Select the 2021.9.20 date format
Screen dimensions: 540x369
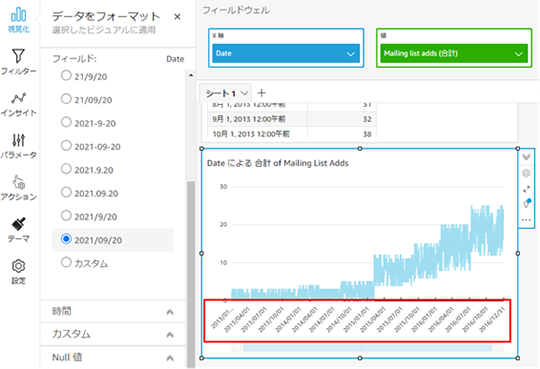click(66, 169)
